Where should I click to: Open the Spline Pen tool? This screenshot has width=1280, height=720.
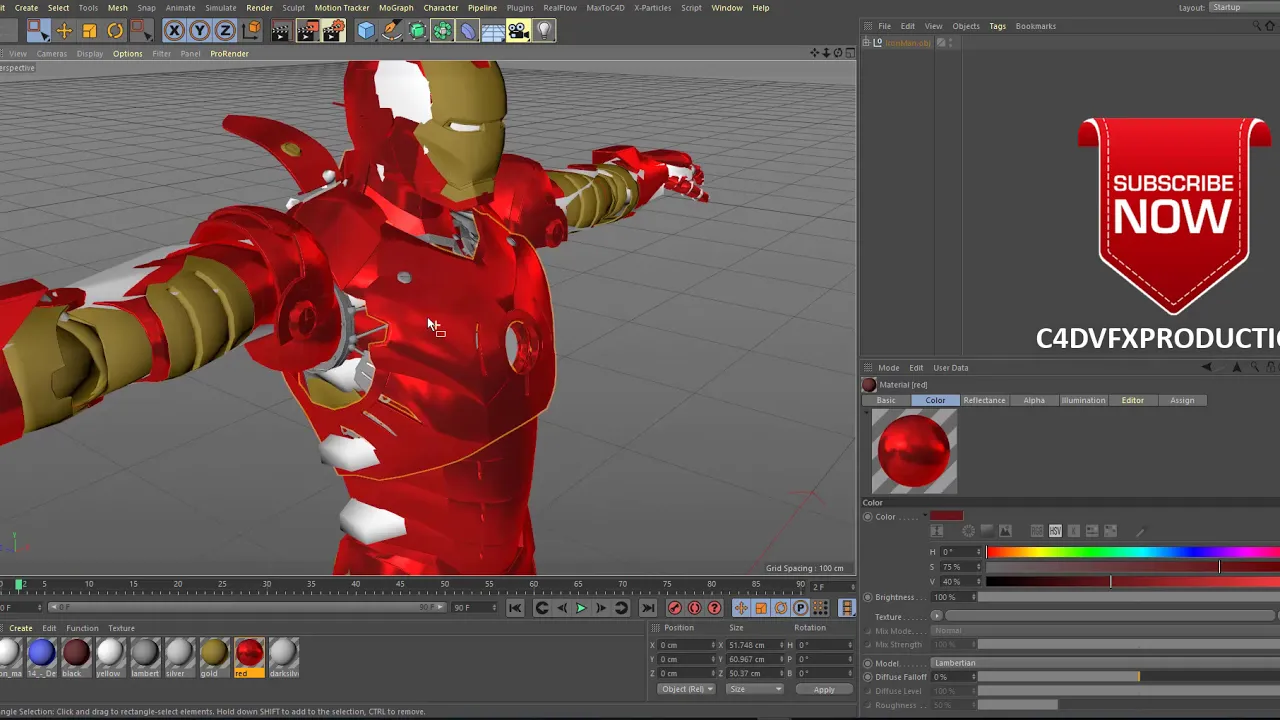click(x=392, y=31)
